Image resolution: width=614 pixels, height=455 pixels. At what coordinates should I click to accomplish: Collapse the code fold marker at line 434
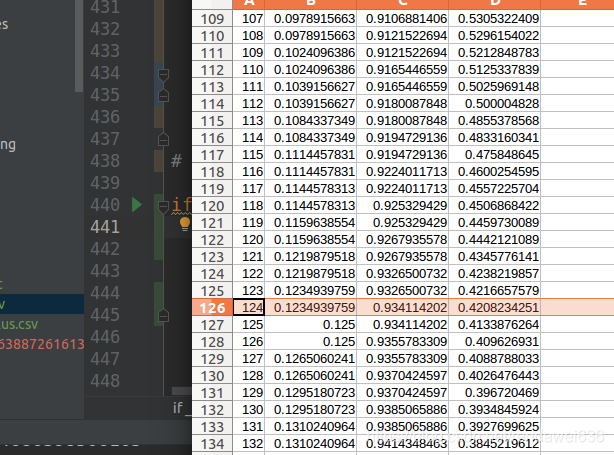[x=163, y=74]
